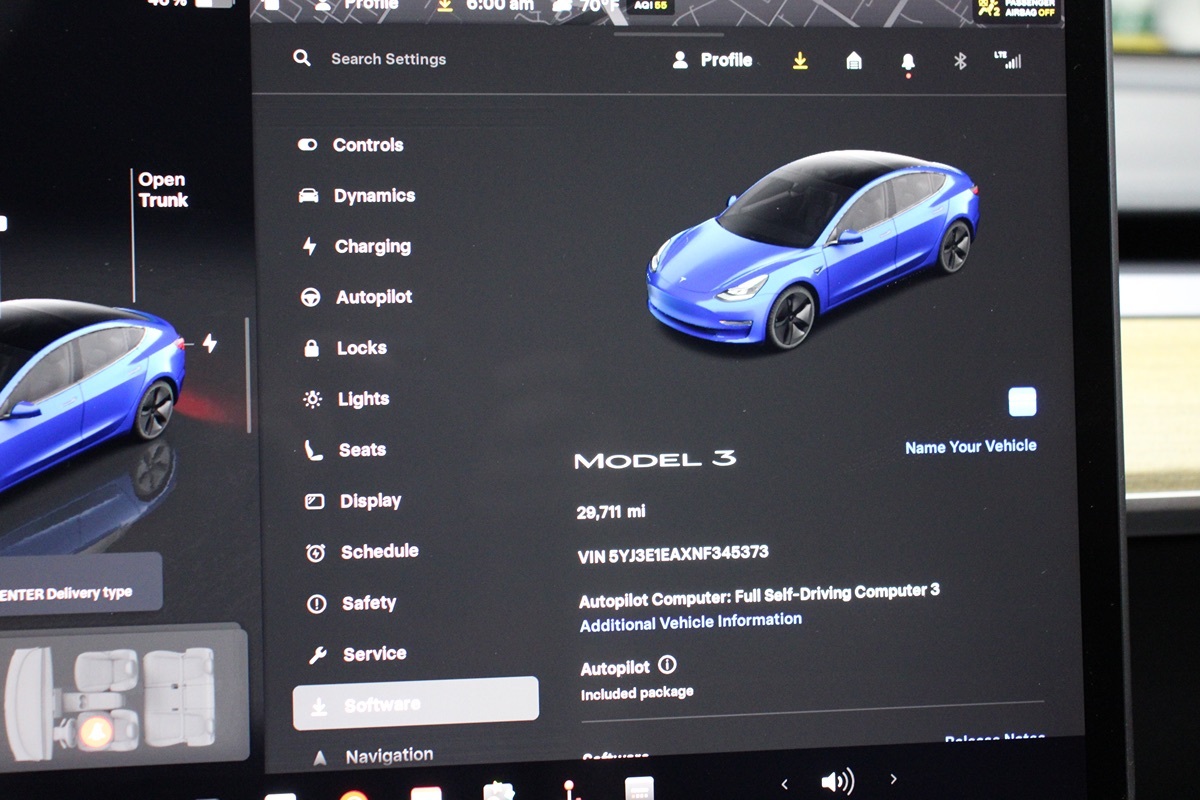Open the Display settings section
The image size is (1200, 800).
(x=369, y=501)
